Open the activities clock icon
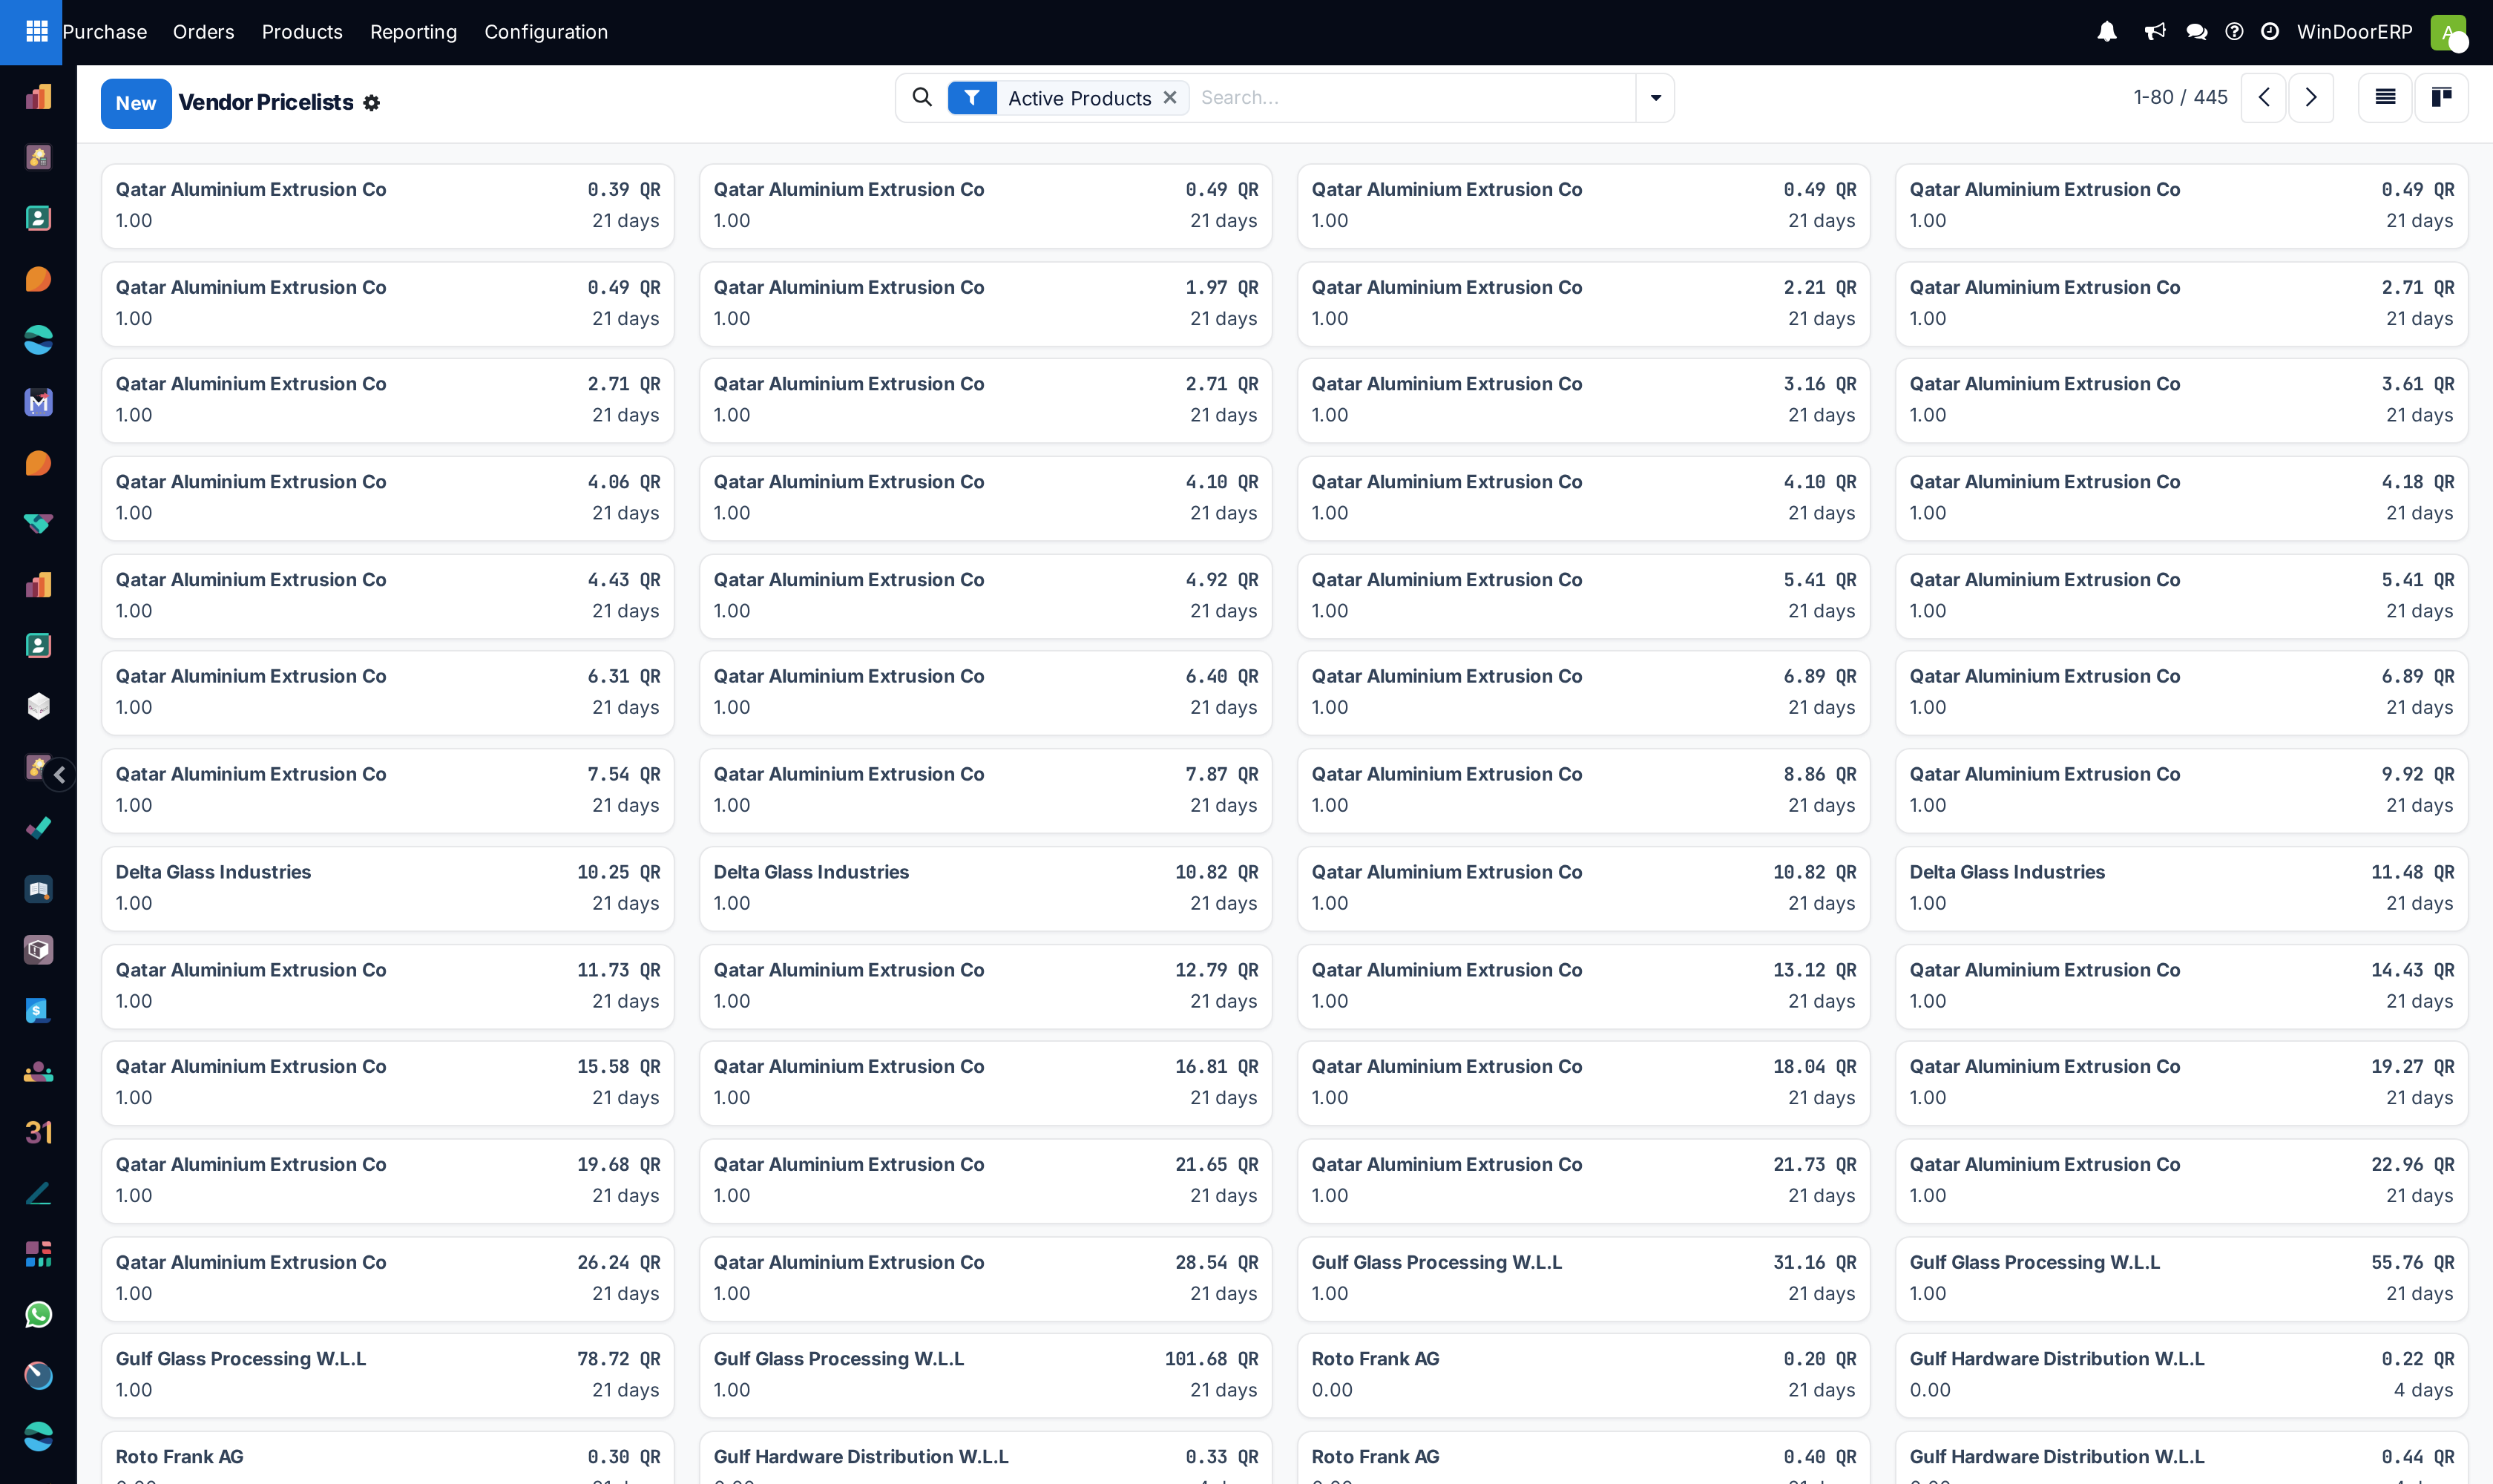The height and width of the screenshot is (1484, 2493). coord(2270,32)
